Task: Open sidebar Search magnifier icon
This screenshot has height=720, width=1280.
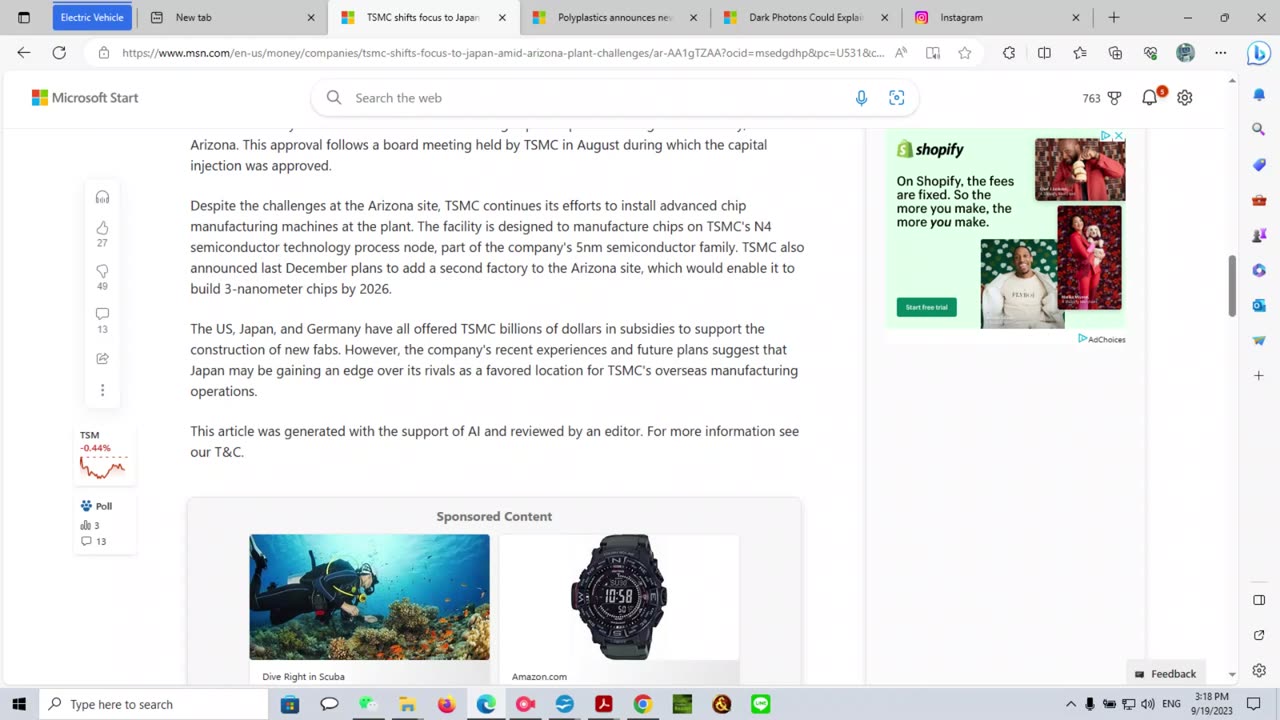Action: click(1259, 129)
